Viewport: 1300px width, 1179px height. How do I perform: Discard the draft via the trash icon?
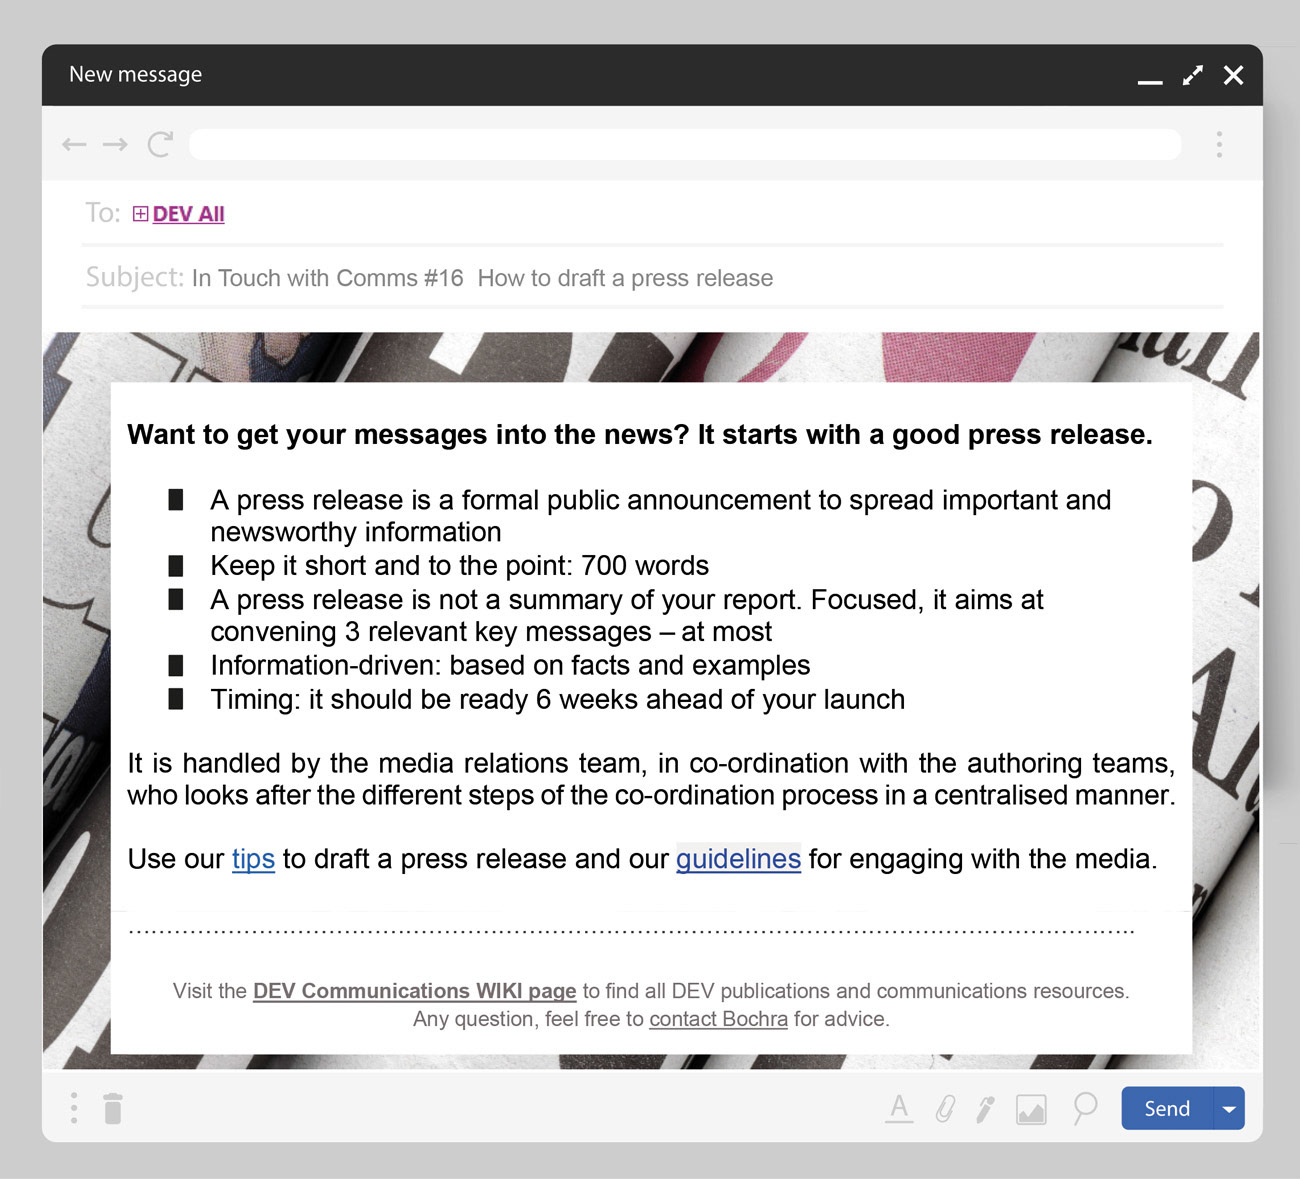coord(113,1108)
